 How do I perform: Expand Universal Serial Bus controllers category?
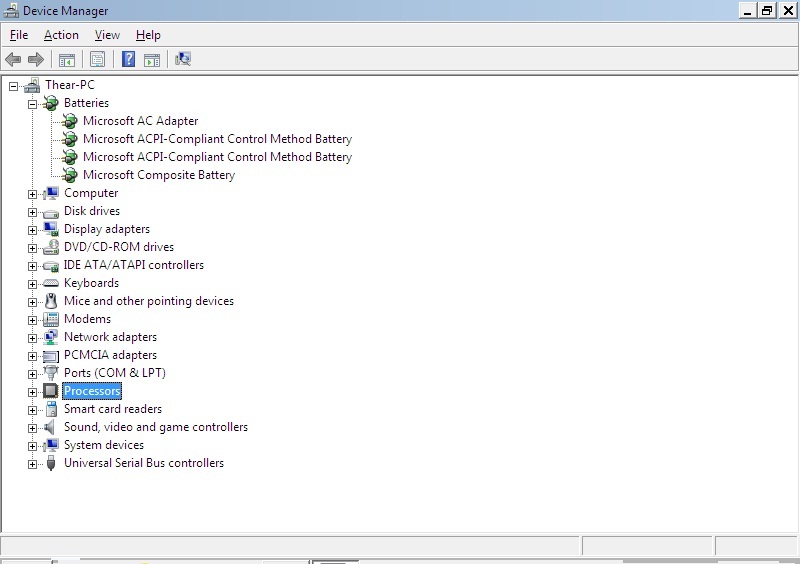[32, 464]
